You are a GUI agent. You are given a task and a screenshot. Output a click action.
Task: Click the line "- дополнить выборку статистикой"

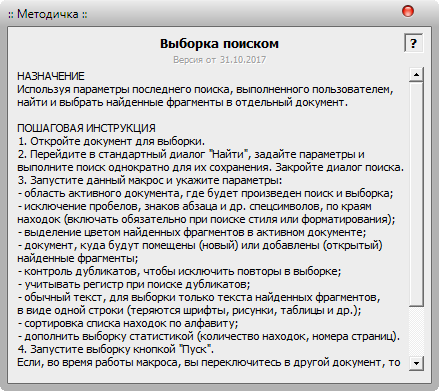pos(208,336)
